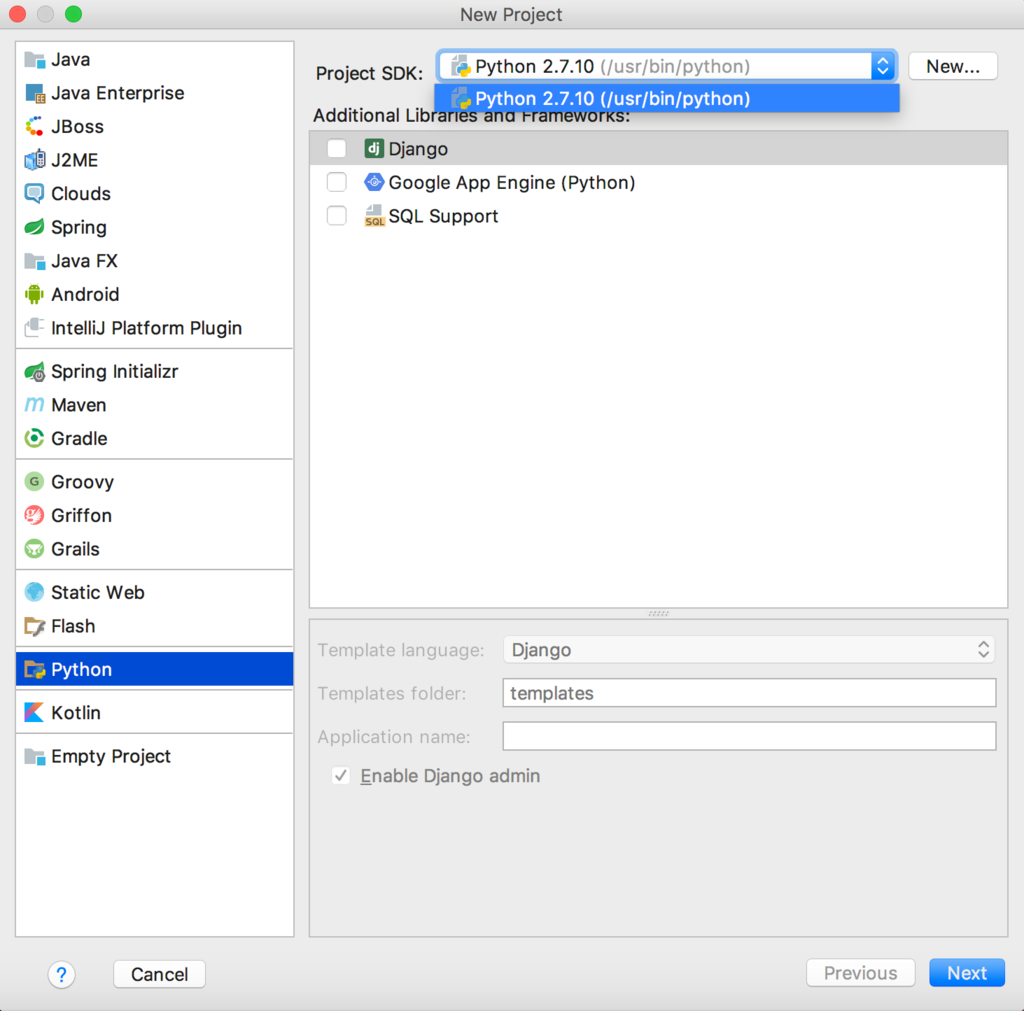Click the J2ME phone icon
Screen dimensions: 1024x1011
(35, 160)
